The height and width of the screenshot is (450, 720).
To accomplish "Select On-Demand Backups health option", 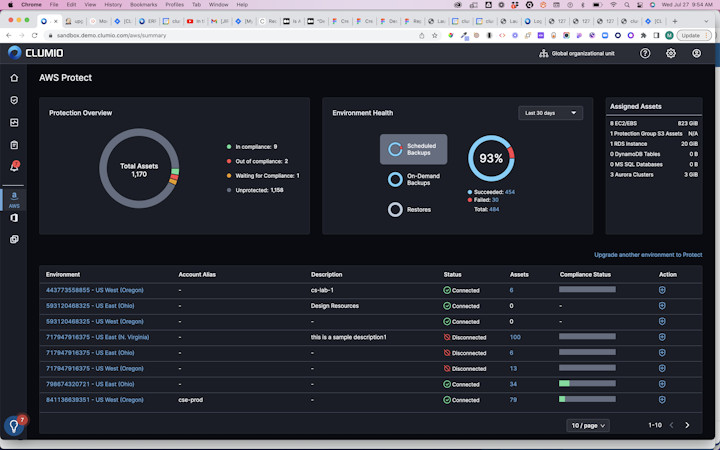I will [414, 180].
